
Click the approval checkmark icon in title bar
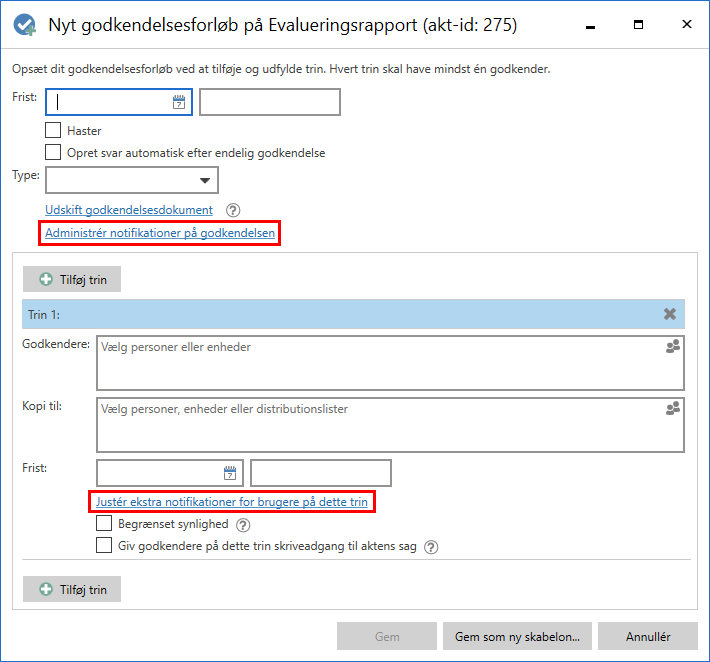pyautogui.click(x=24, y=25)
